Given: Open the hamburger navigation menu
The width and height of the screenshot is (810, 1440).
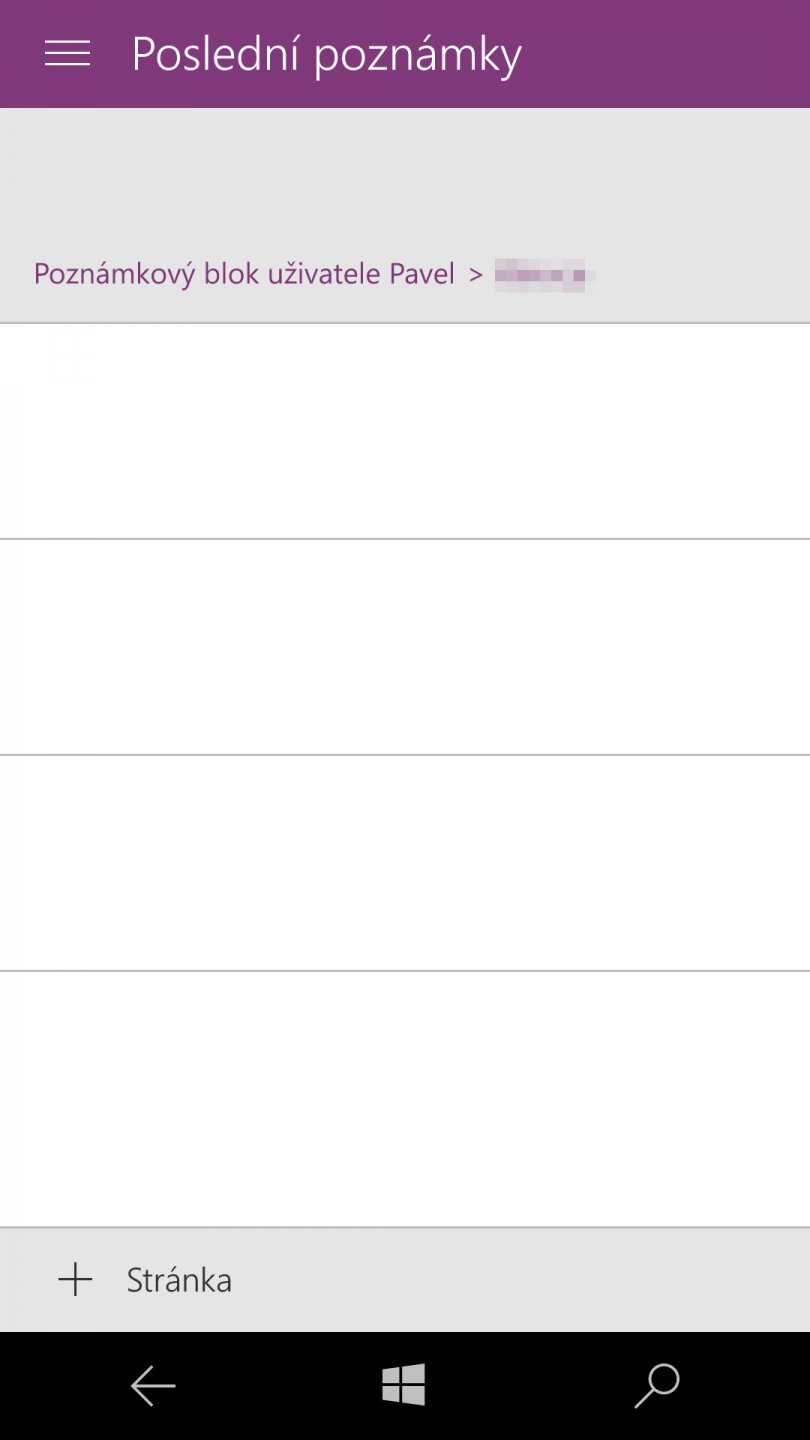Looking at the screenshot, I should click(x=67, y=54).
